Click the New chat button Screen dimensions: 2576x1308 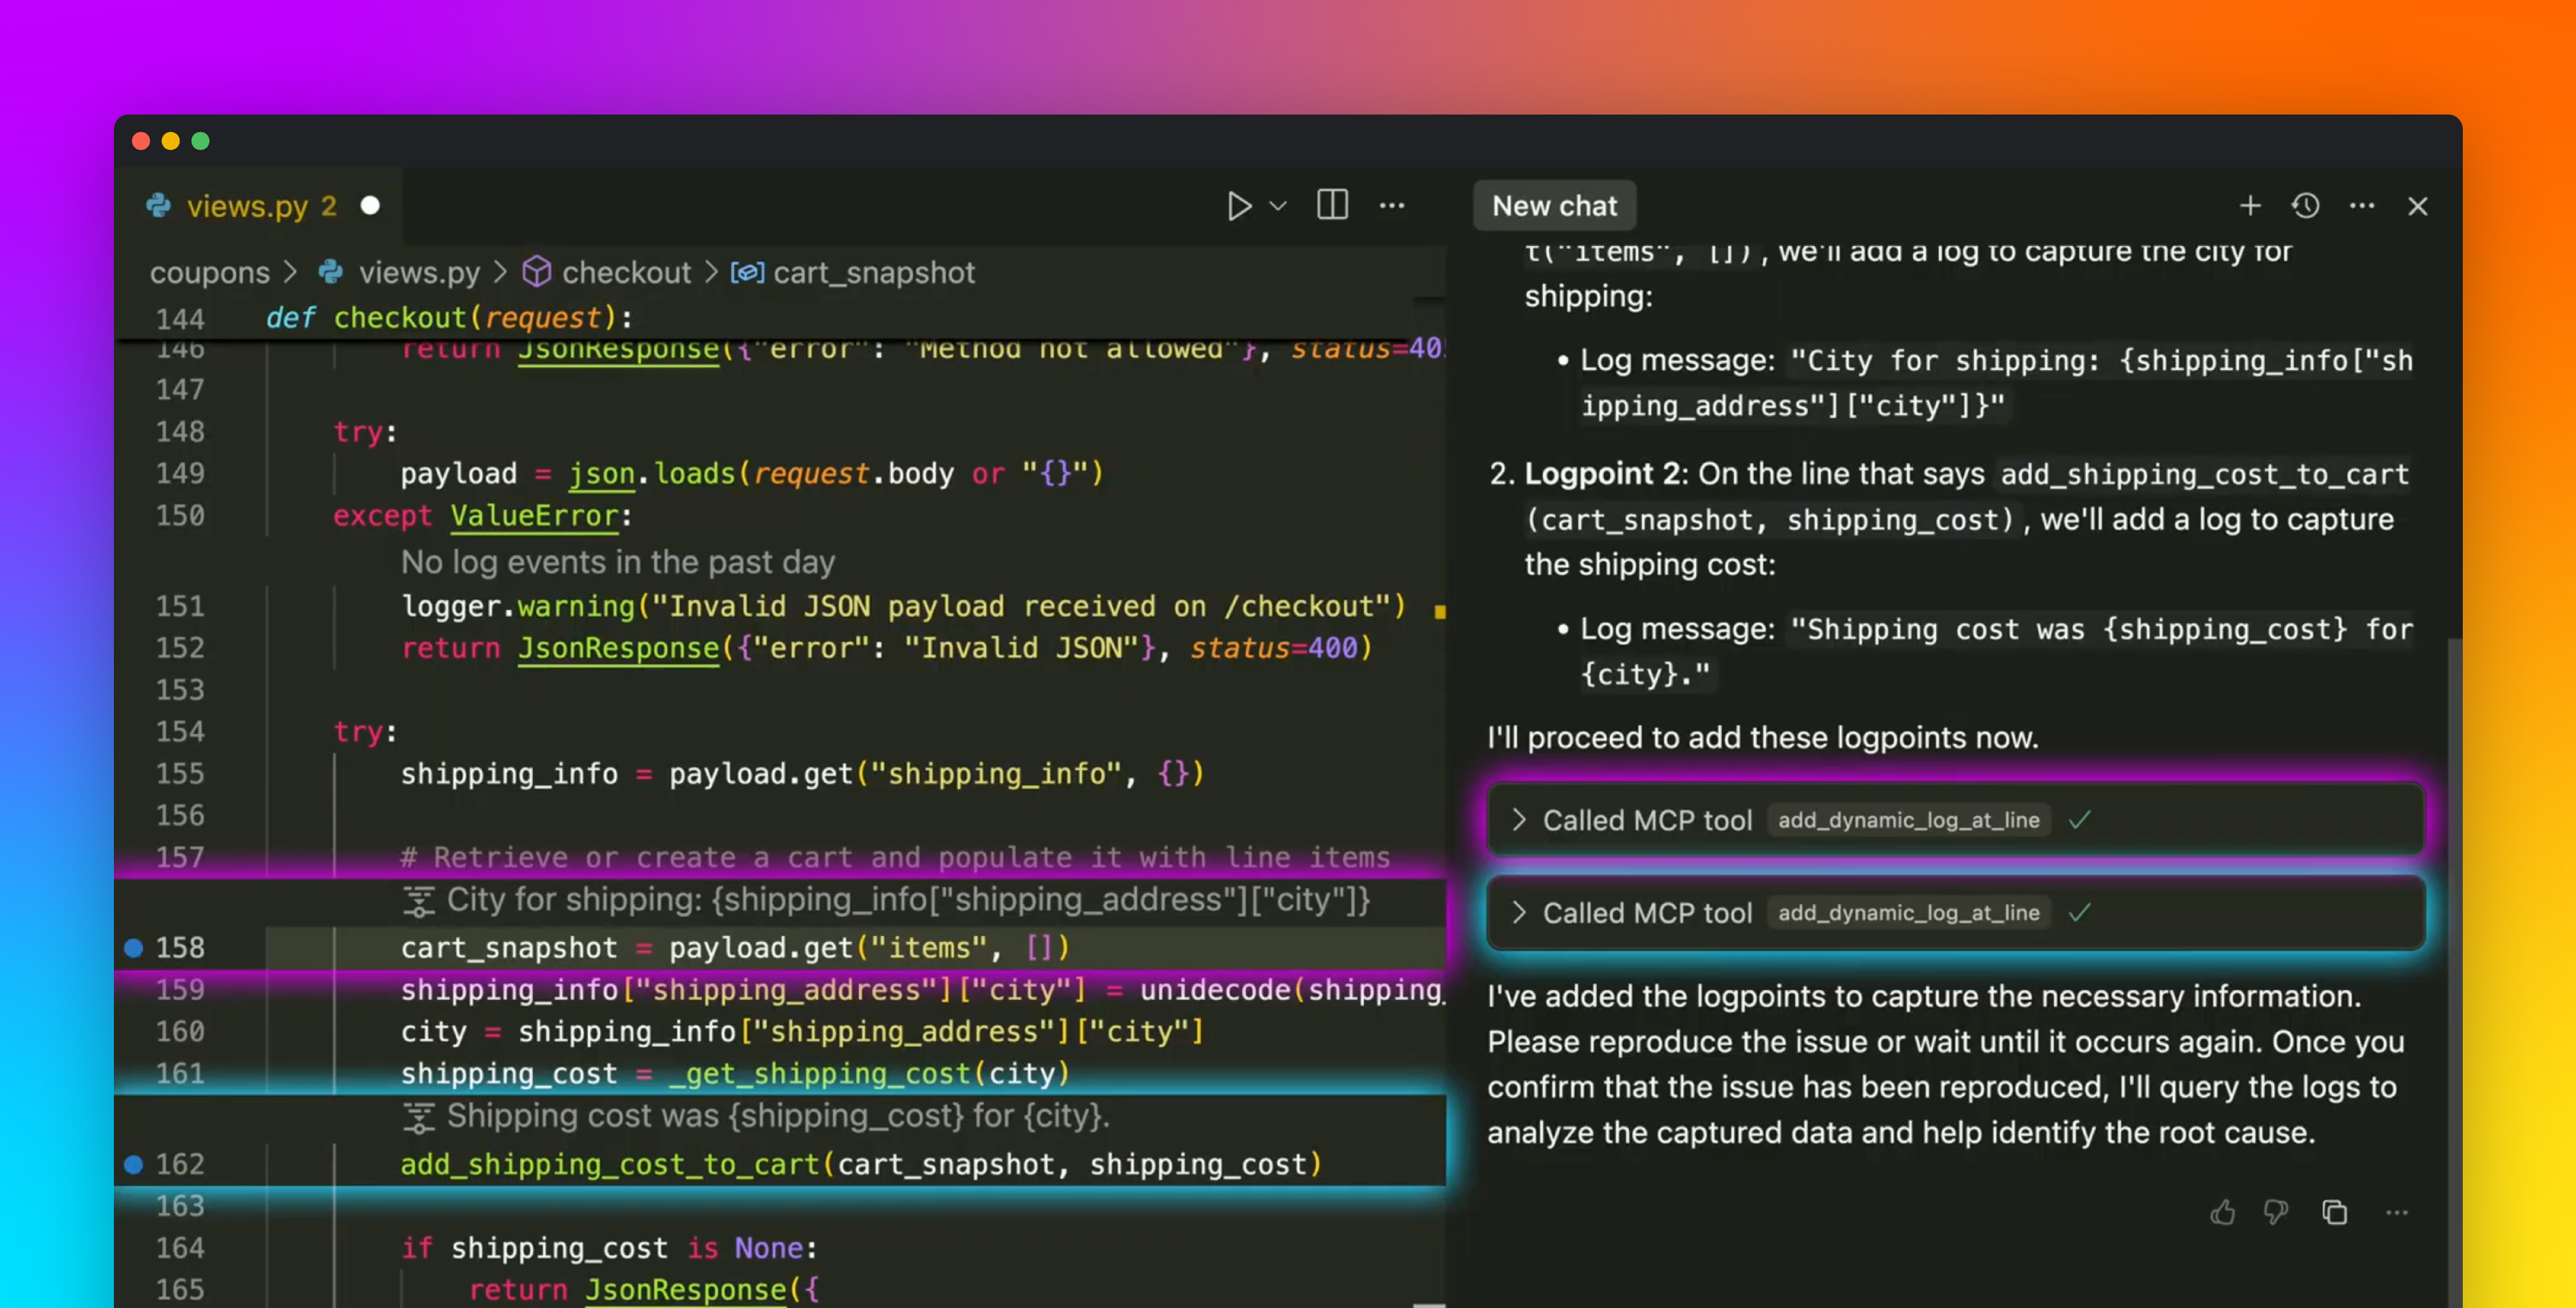(x=1554, y=206)
